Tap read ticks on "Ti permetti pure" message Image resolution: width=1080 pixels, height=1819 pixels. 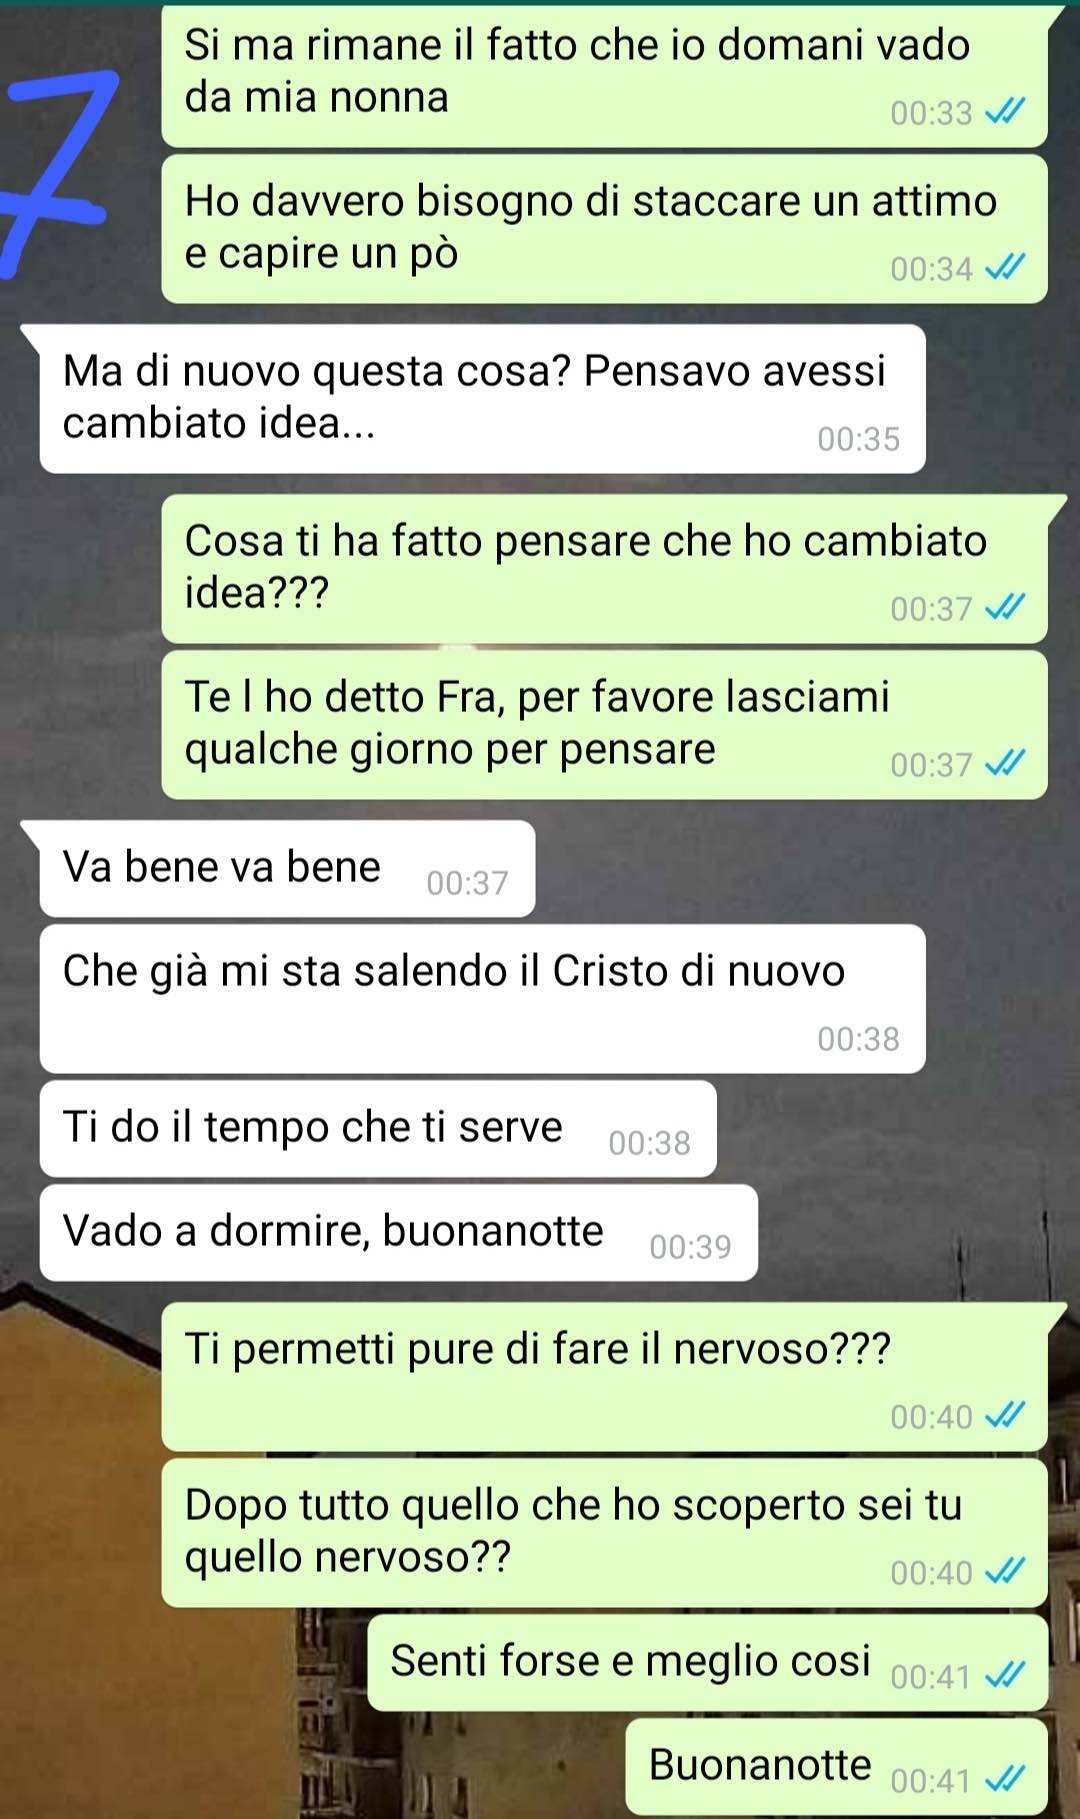click(x=1005, y=1416)
